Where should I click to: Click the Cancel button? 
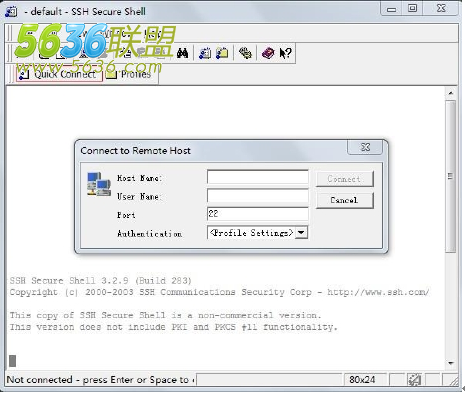pyautogui.click(x=344, y=200)
